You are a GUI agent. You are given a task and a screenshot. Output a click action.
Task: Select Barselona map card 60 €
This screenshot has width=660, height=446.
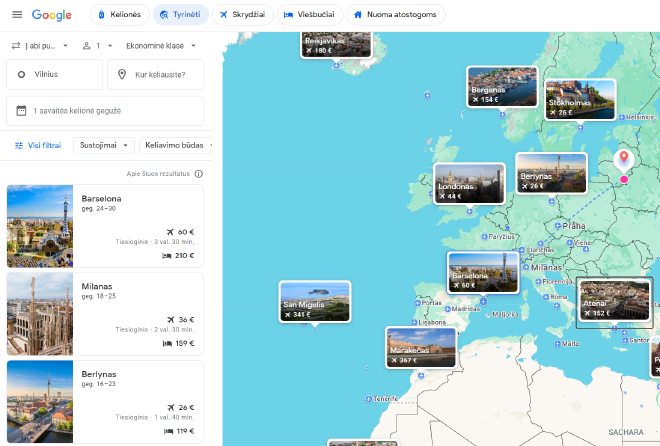coord(483,272)
